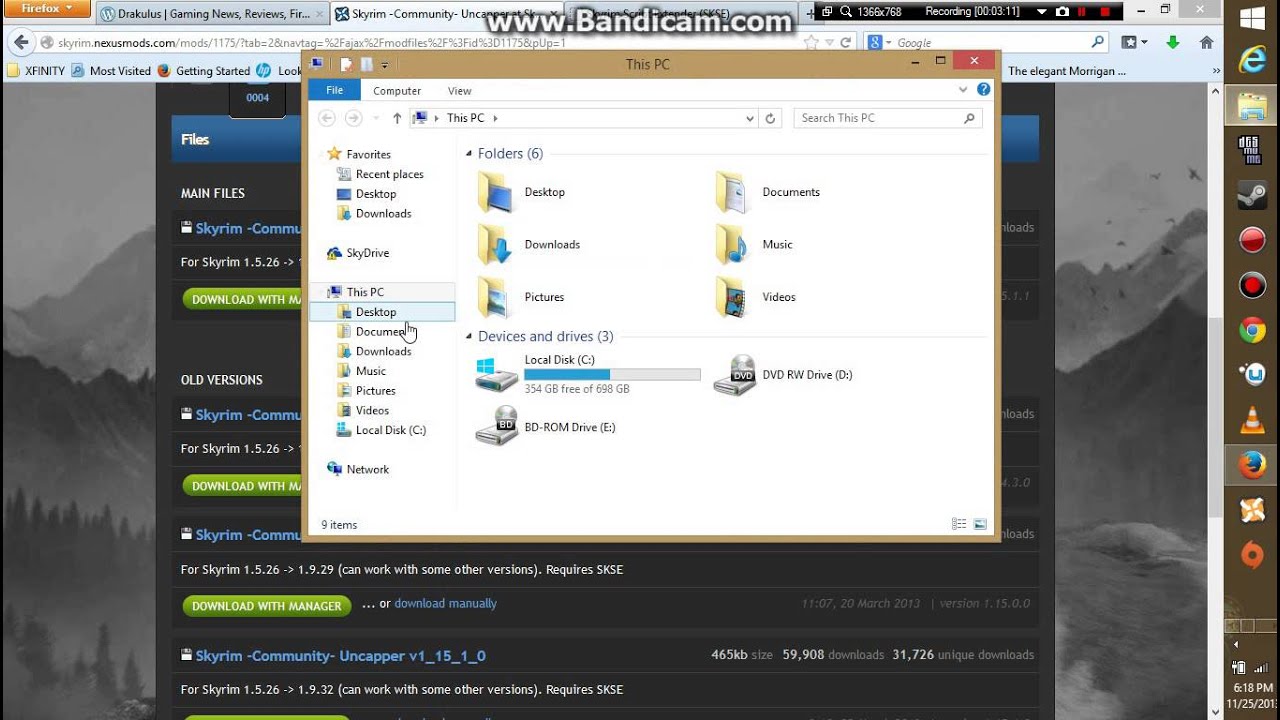The image size is (1280, 720).
Task: Expand the Explorer ribbon chevron
Action: pyautogui.click(x=963, y=90)
